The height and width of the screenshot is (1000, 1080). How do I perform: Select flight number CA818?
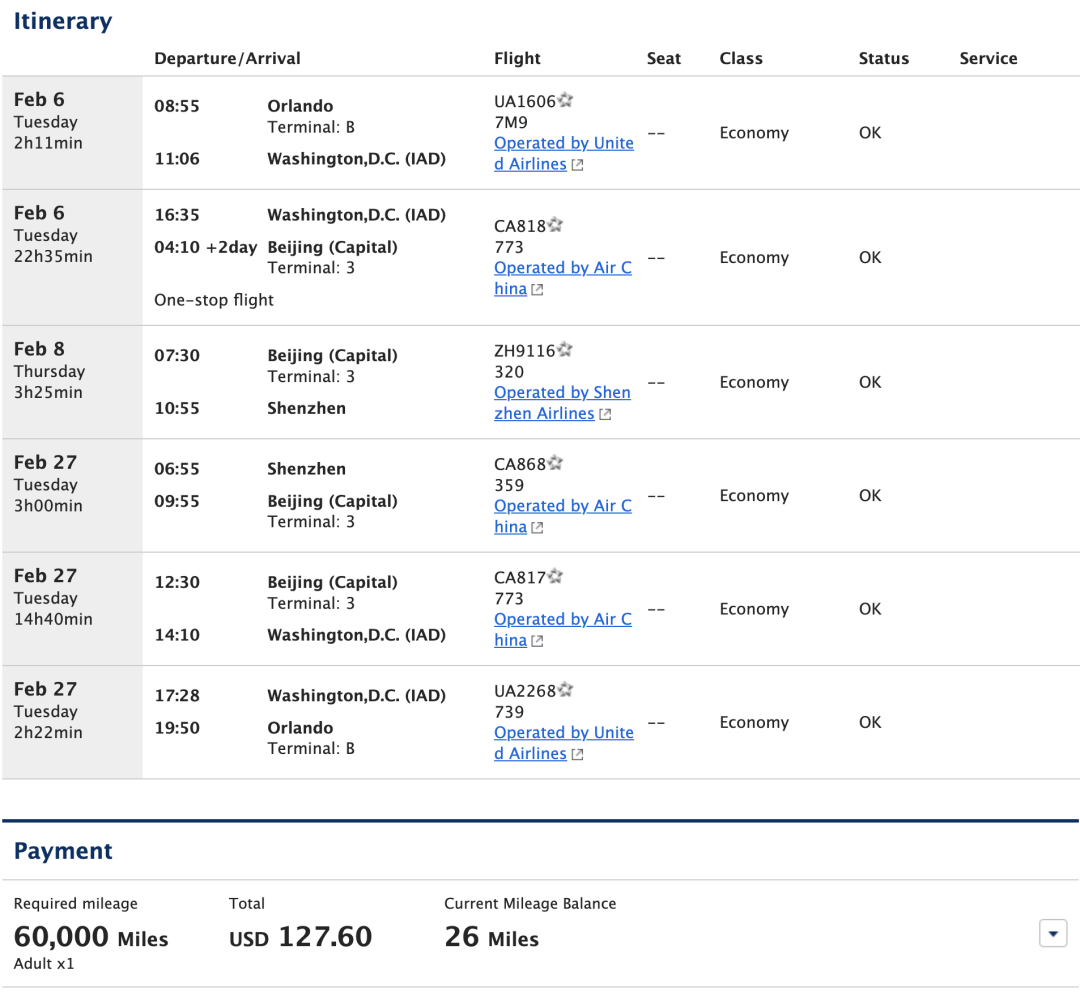[x=520, y=227]
